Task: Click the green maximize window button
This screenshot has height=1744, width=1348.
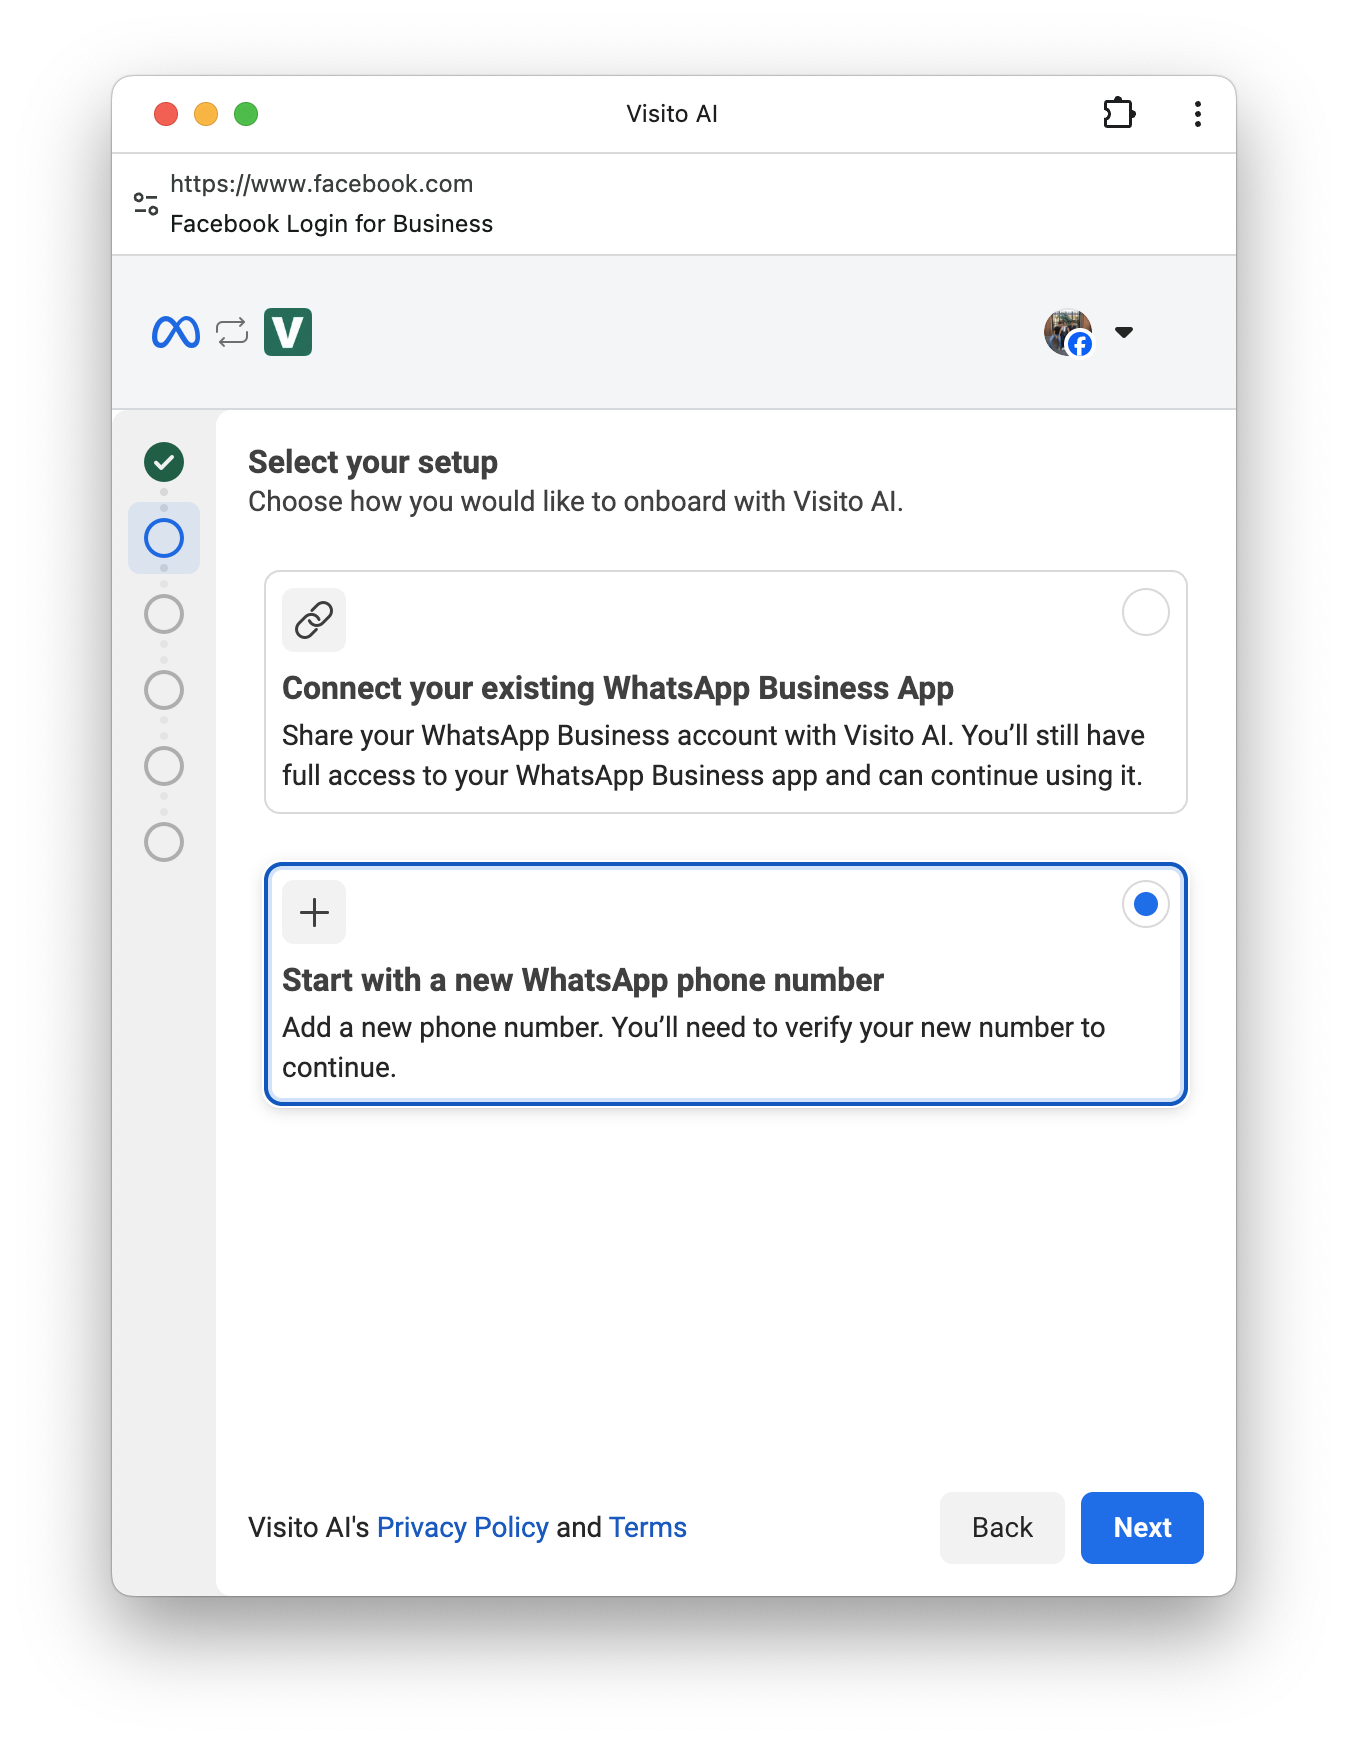Action: click(246, 114)
